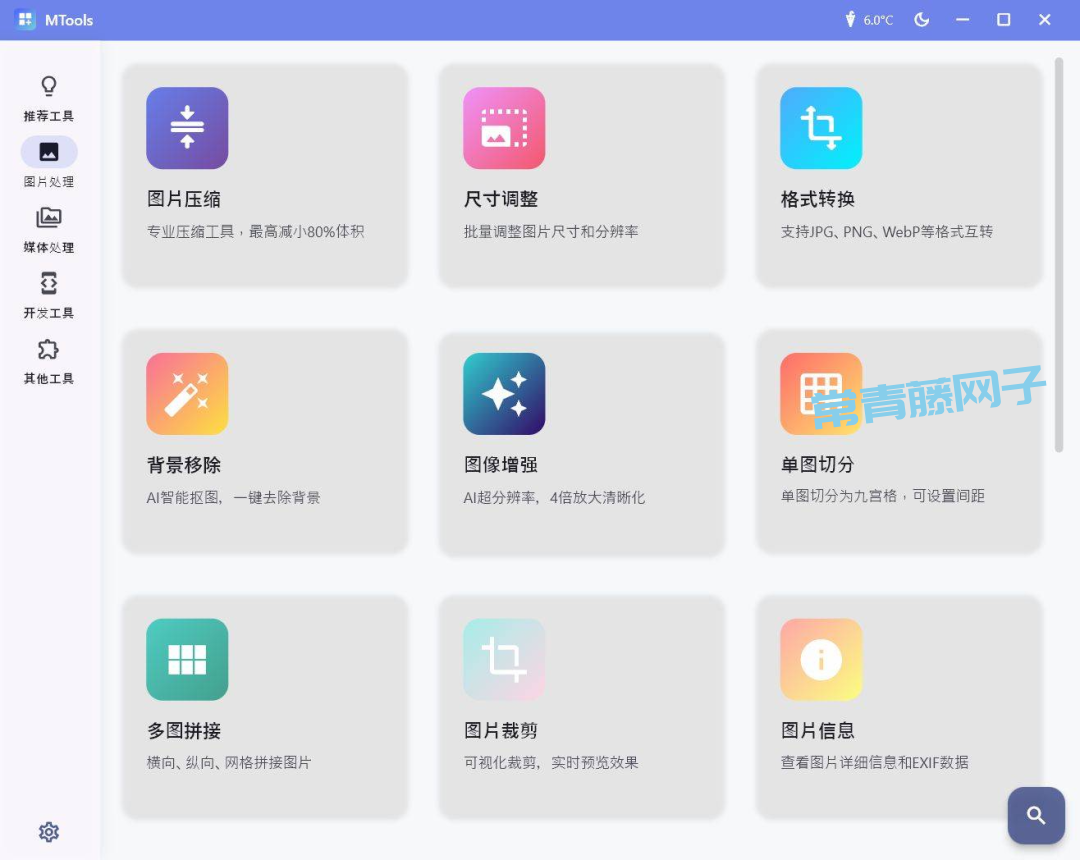
Task: Open settings via the gear icon
Action: coord(49,832)
